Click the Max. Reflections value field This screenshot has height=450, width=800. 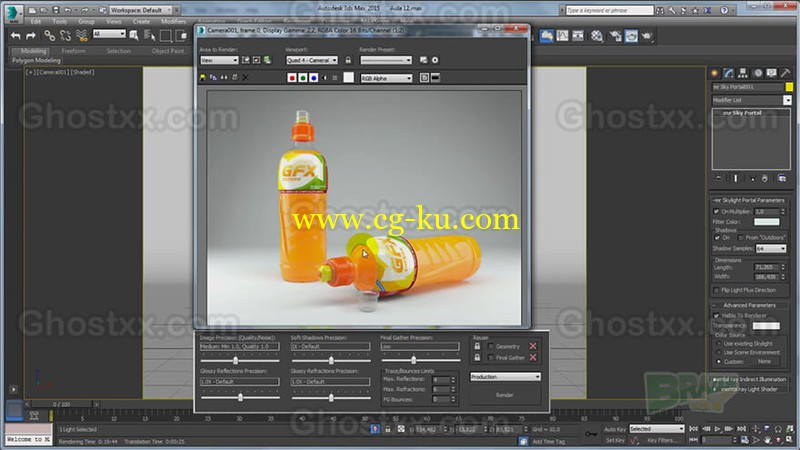(441, 380)
